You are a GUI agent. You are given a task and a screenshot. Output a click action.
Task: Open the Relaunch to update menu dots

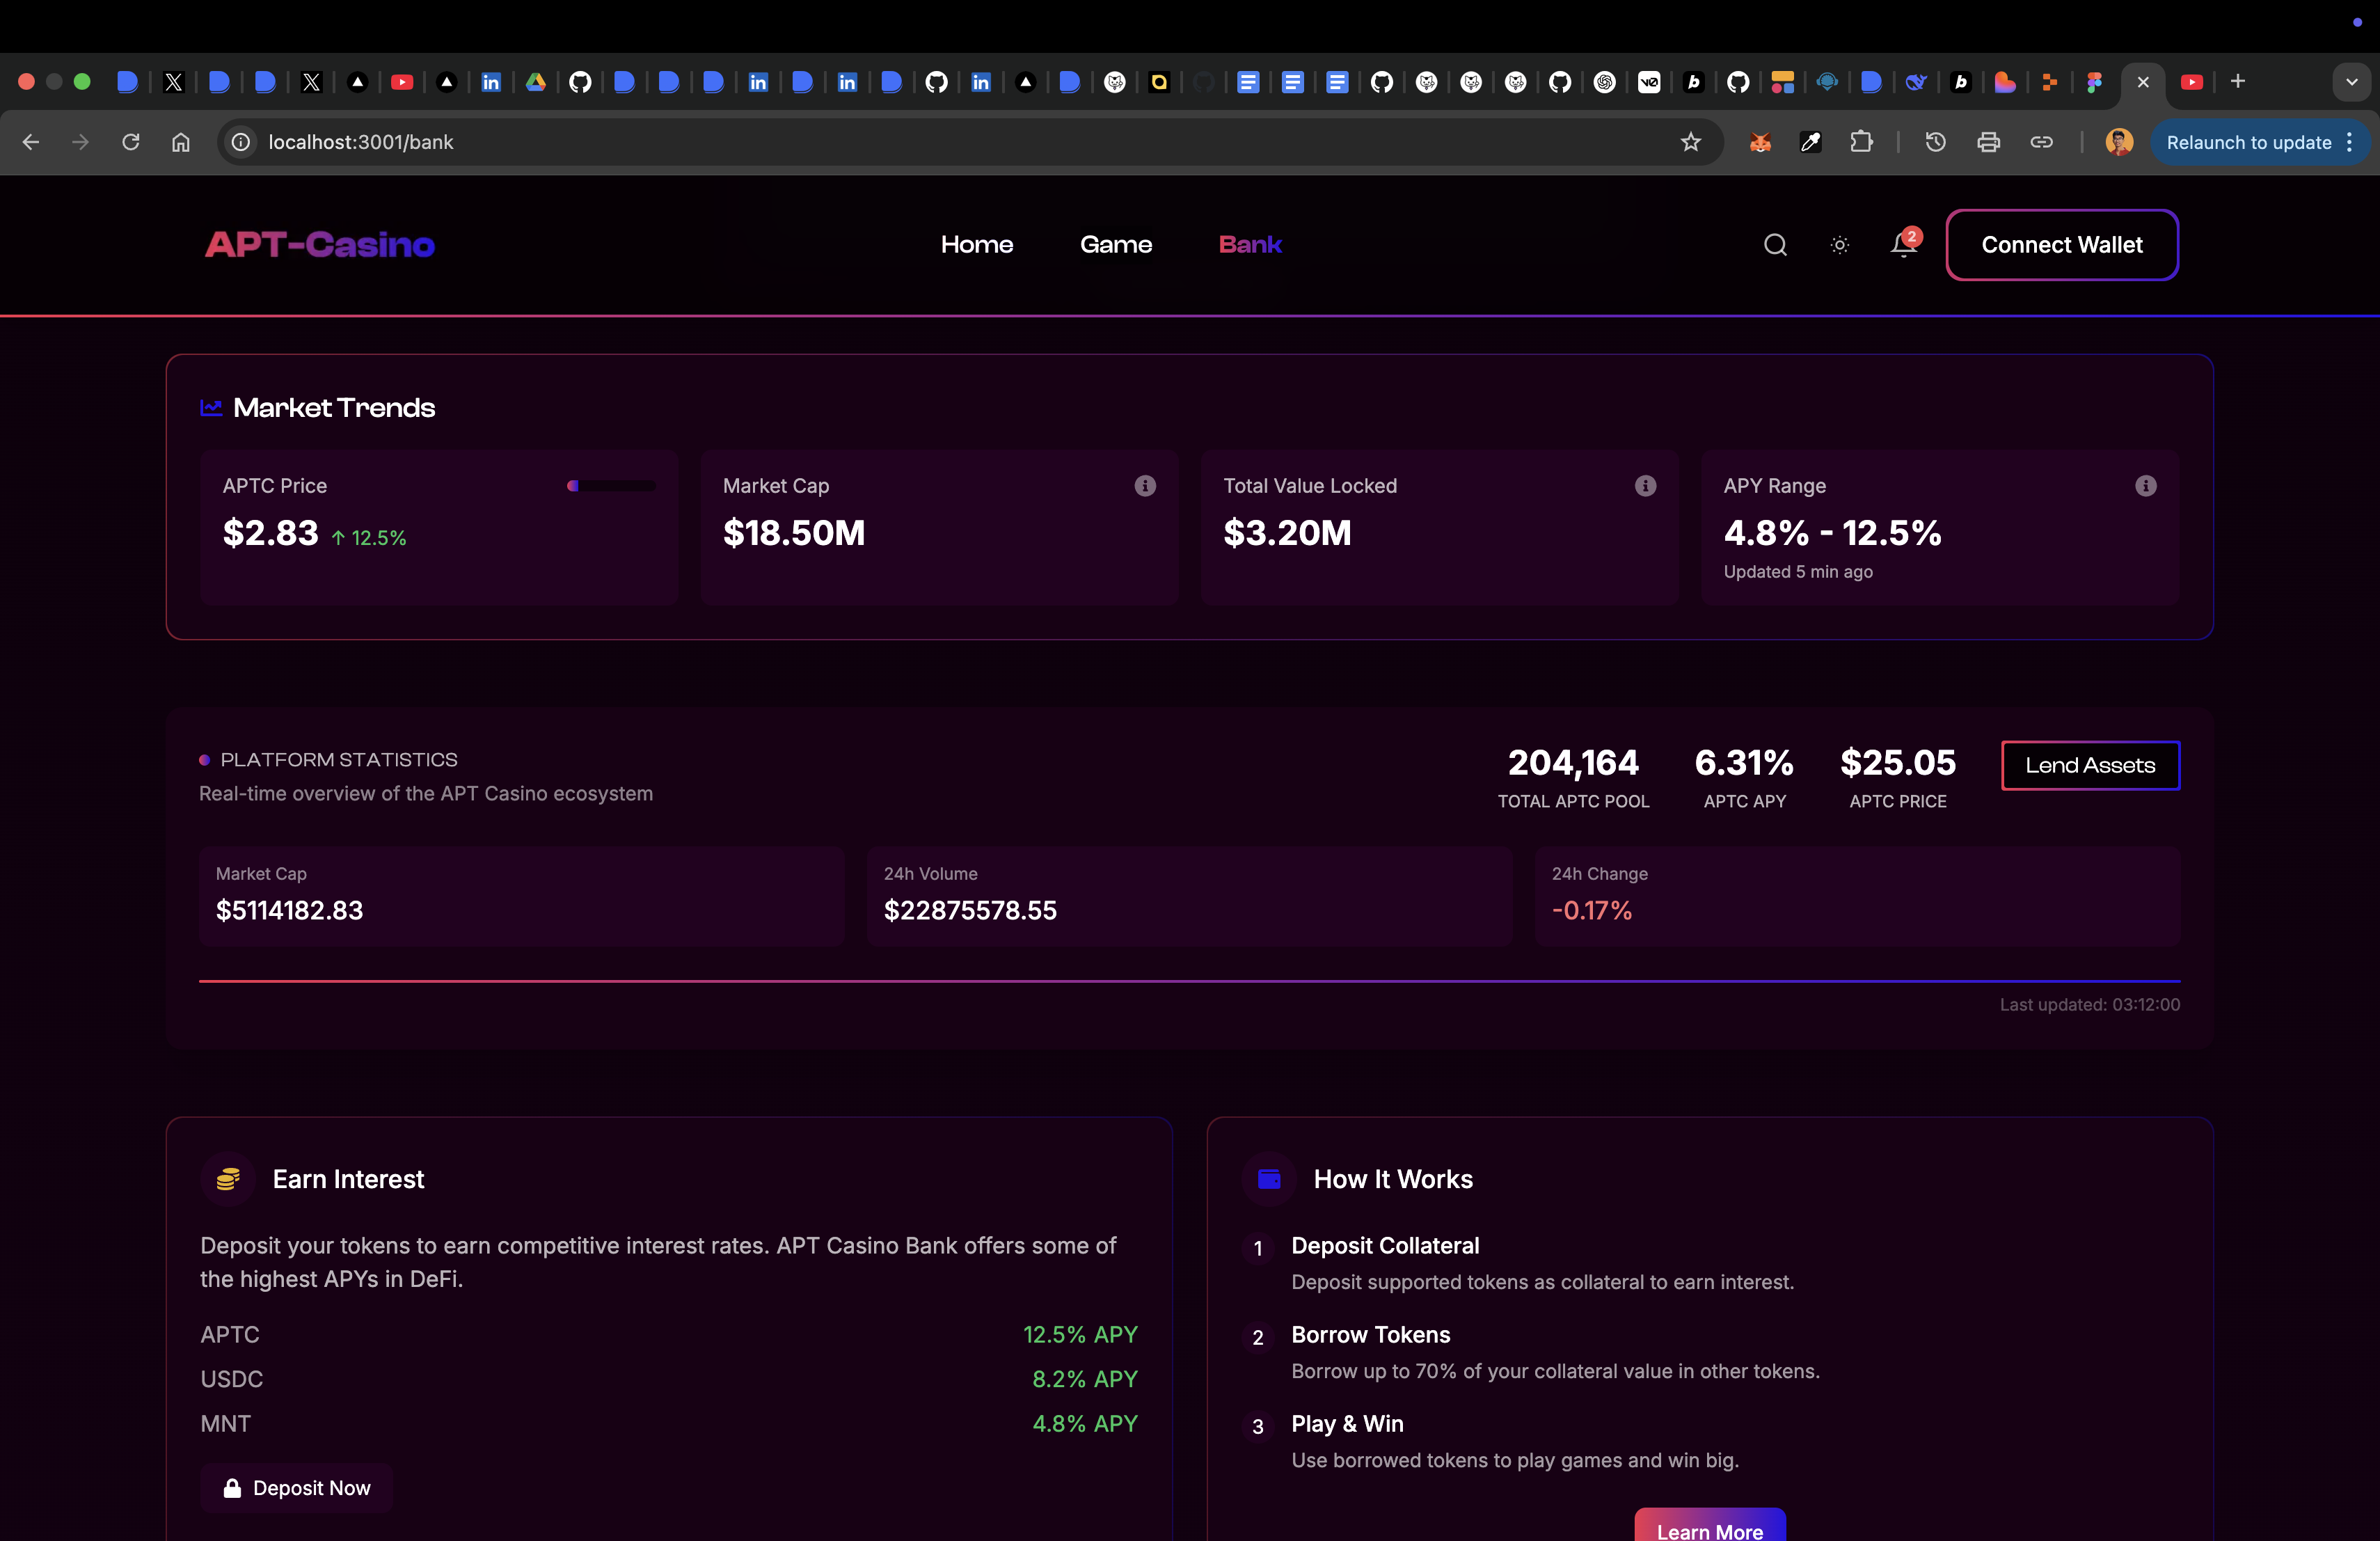pyautogui.click(x=2349, y=142)
